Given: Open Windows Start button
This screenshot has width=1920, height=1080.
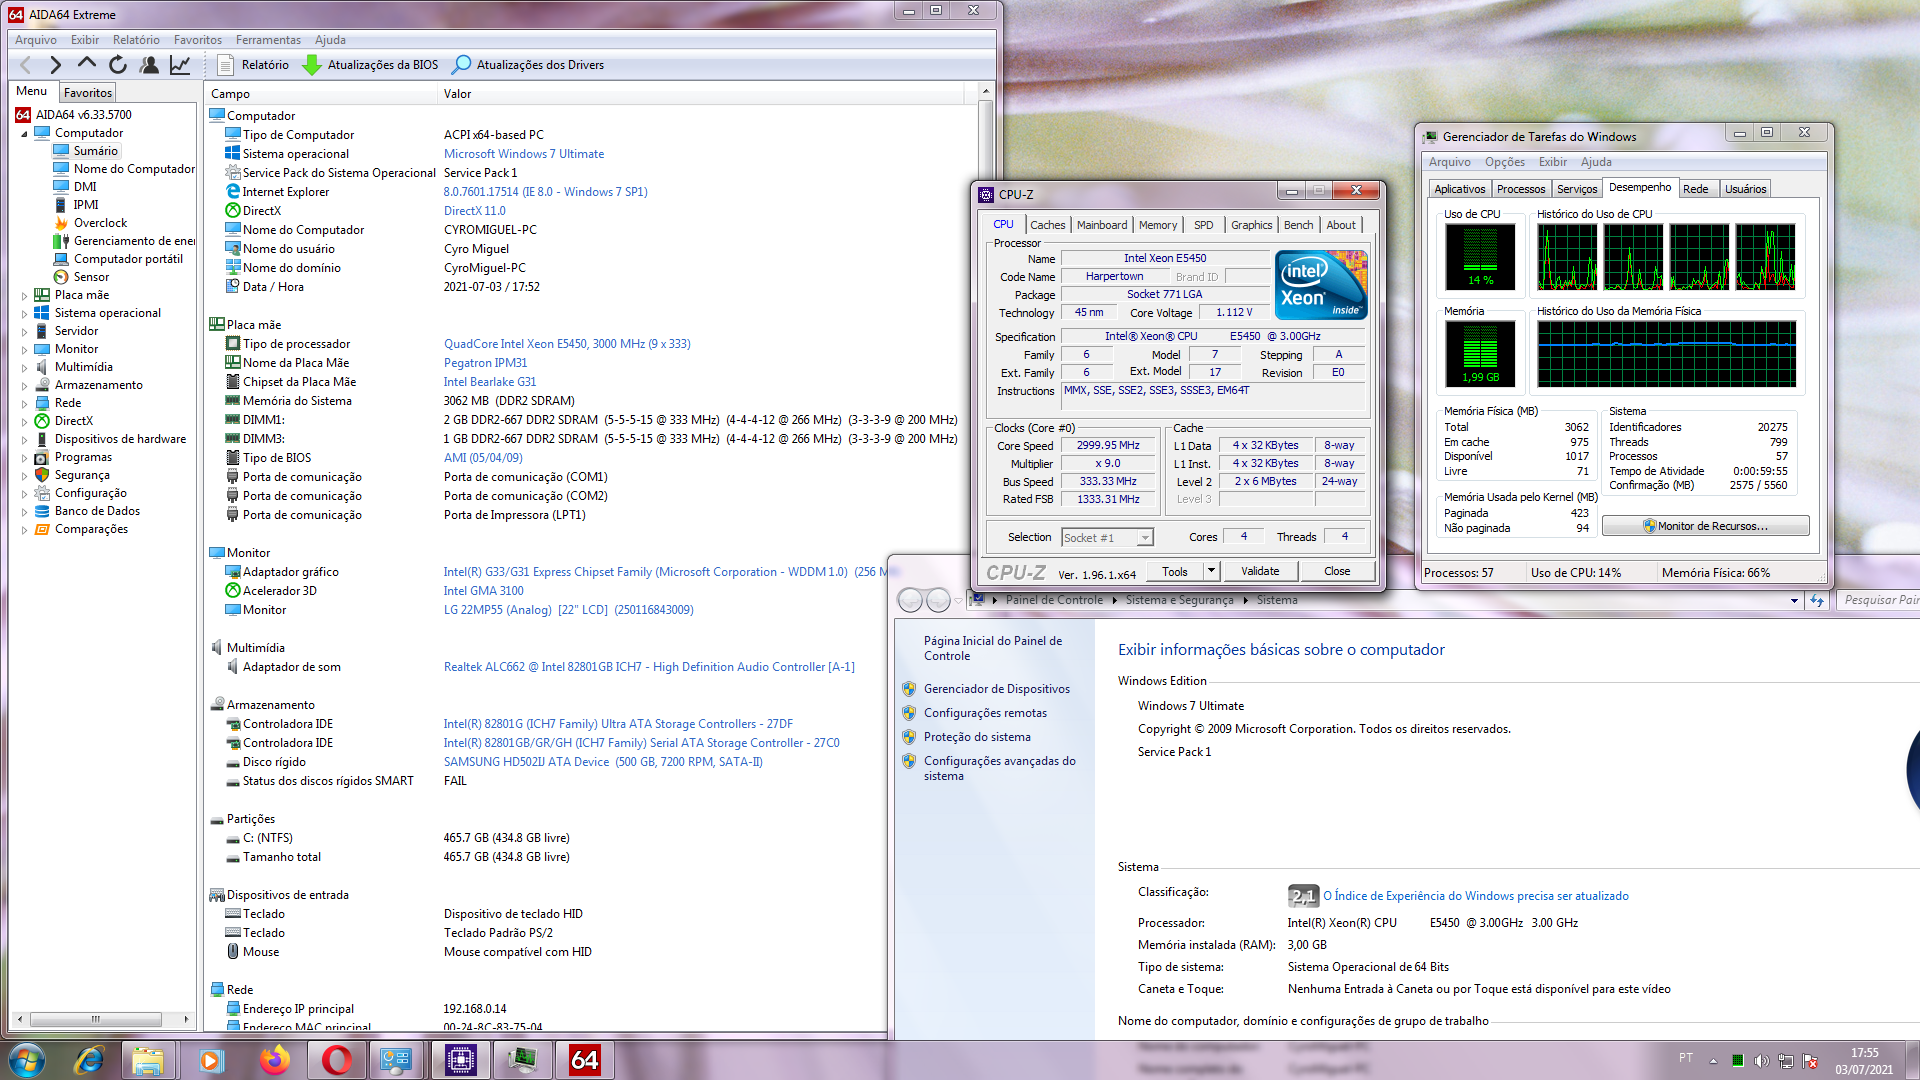Looking at the screenshot, I should (26, 1060).
